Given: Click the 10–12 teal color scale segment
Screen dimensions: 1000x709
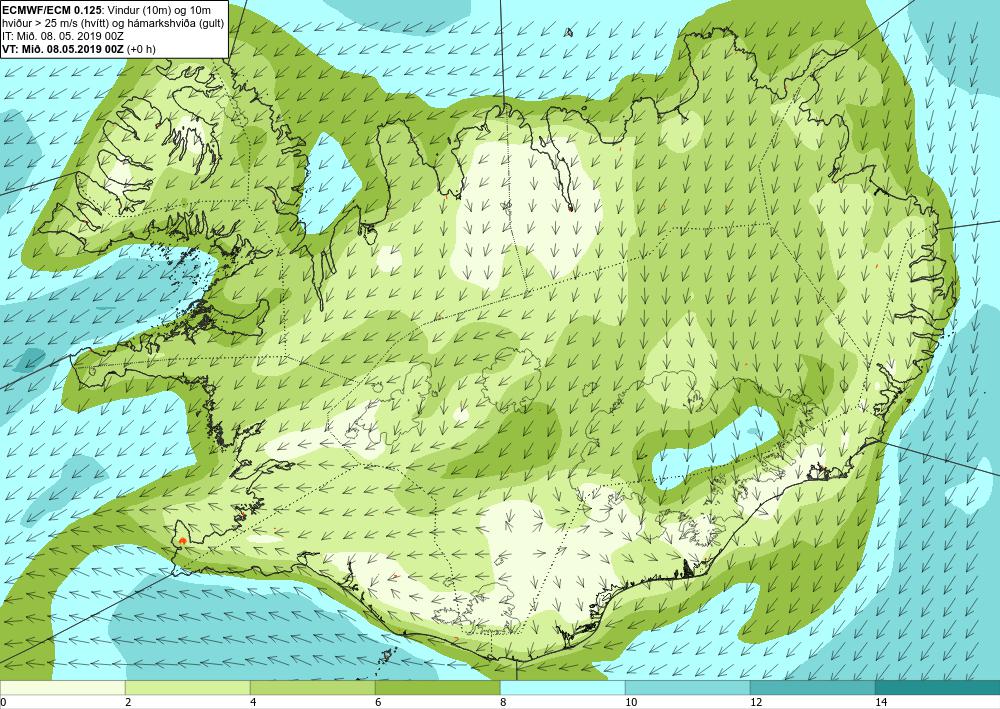Looking at the screenshot, I should click(x=688, y=688).
